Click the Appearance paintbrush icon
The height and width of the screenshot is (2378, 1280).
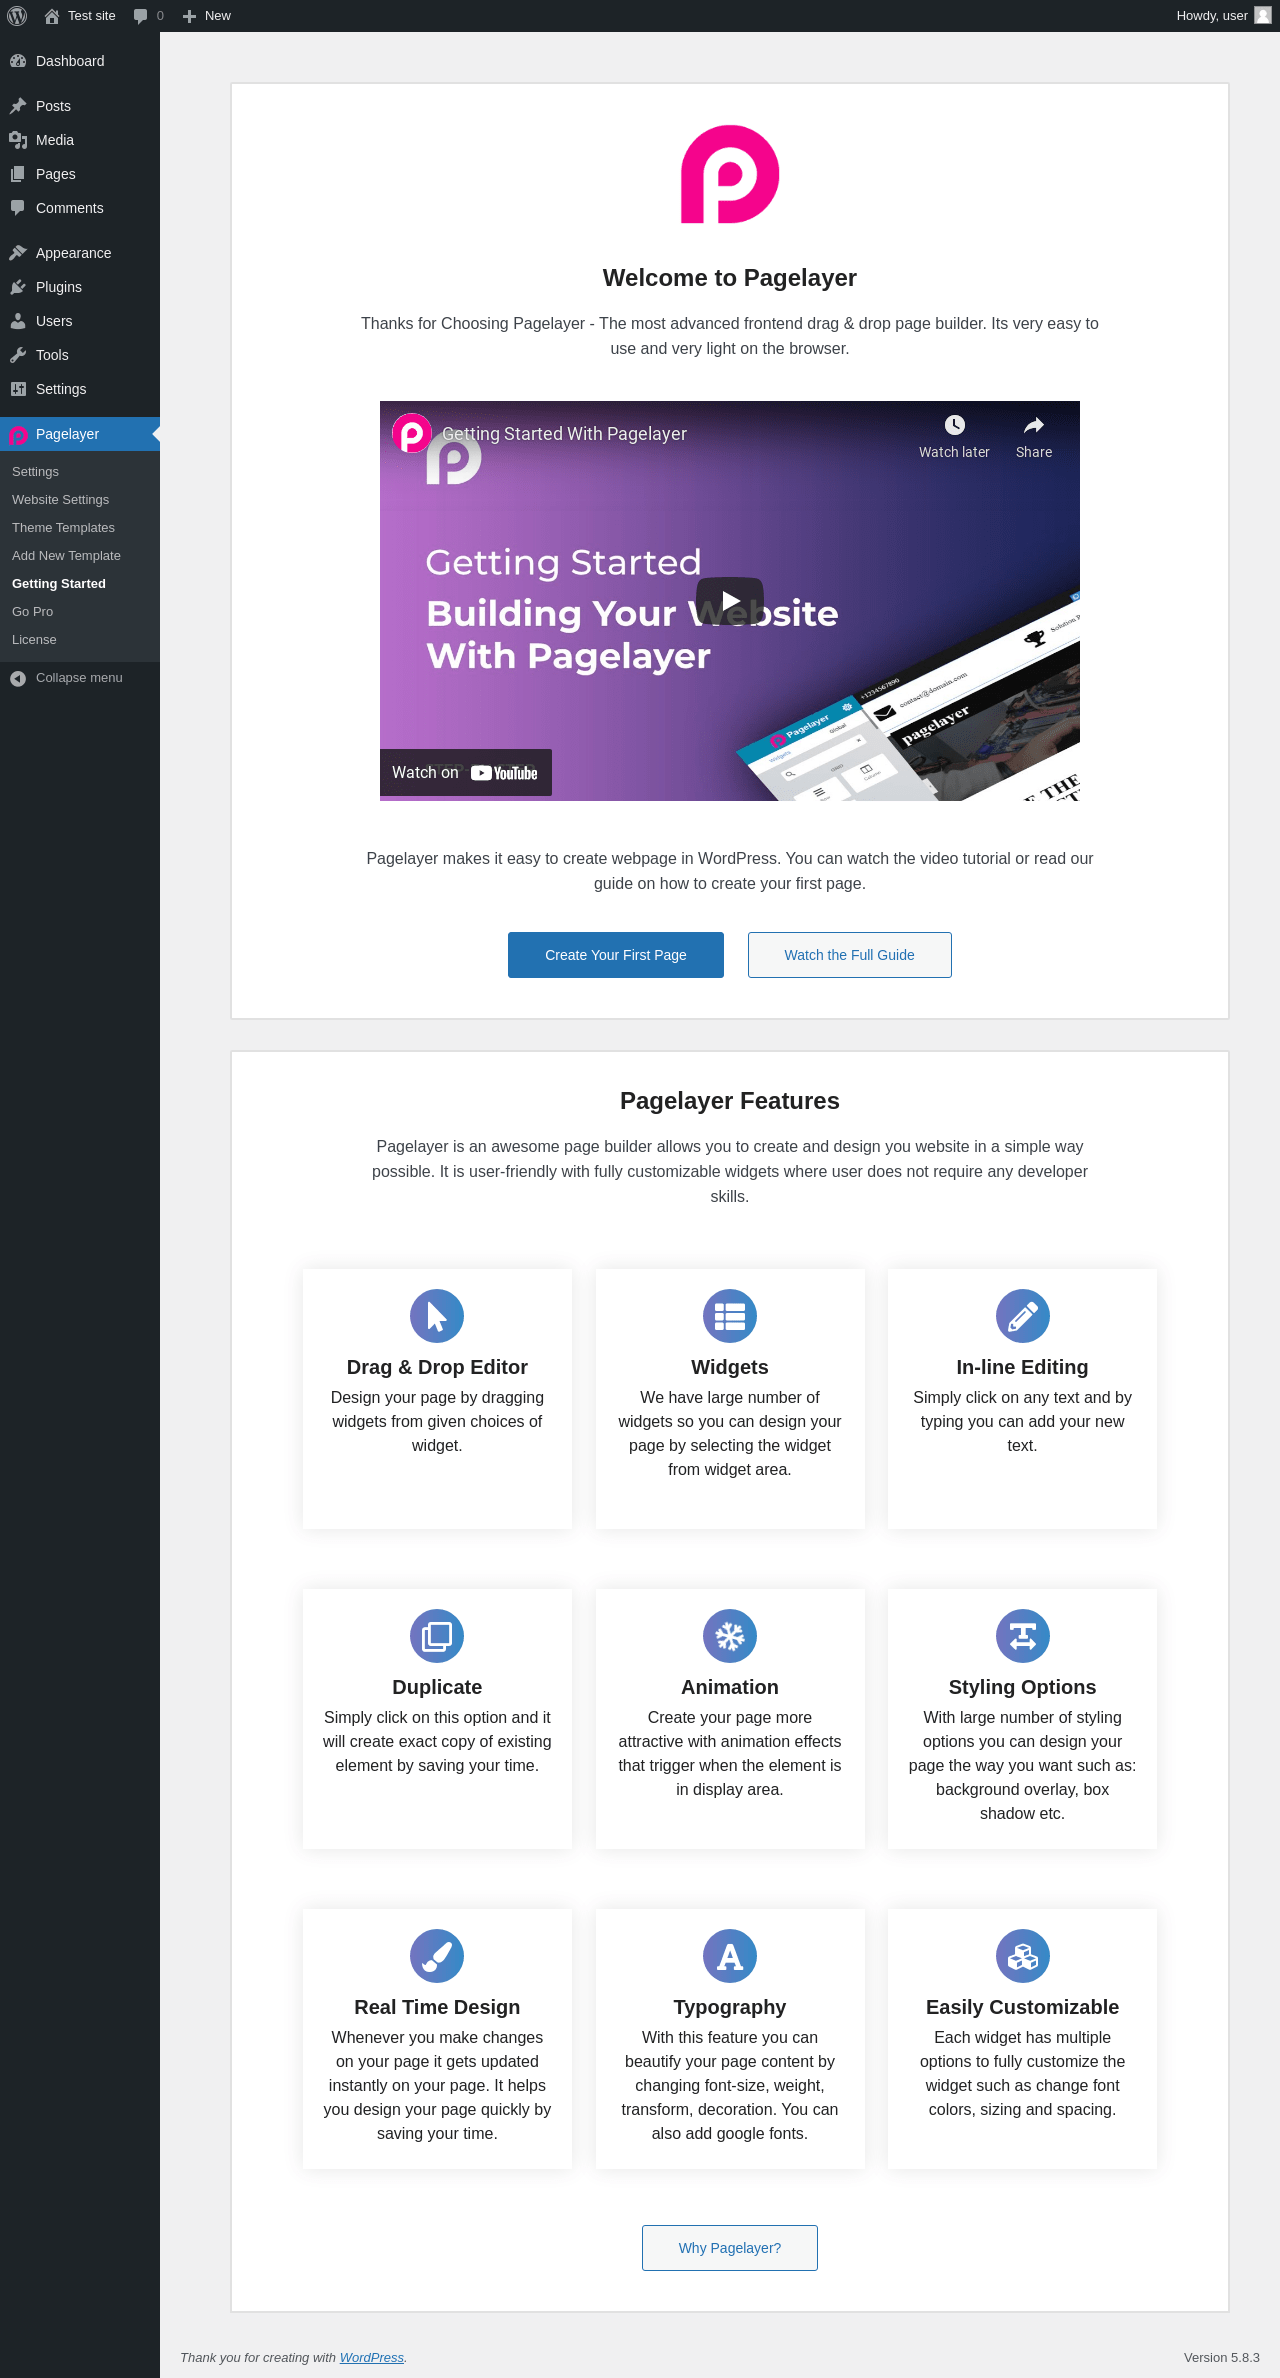coord(18,253)
